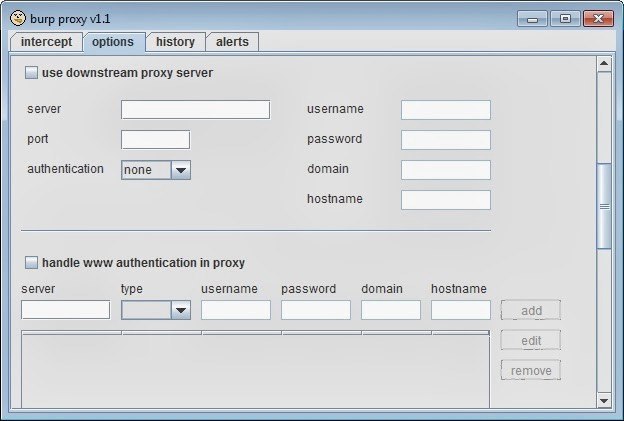Open the history tab
Screen dimensions: 624x421
pos(175,42)
